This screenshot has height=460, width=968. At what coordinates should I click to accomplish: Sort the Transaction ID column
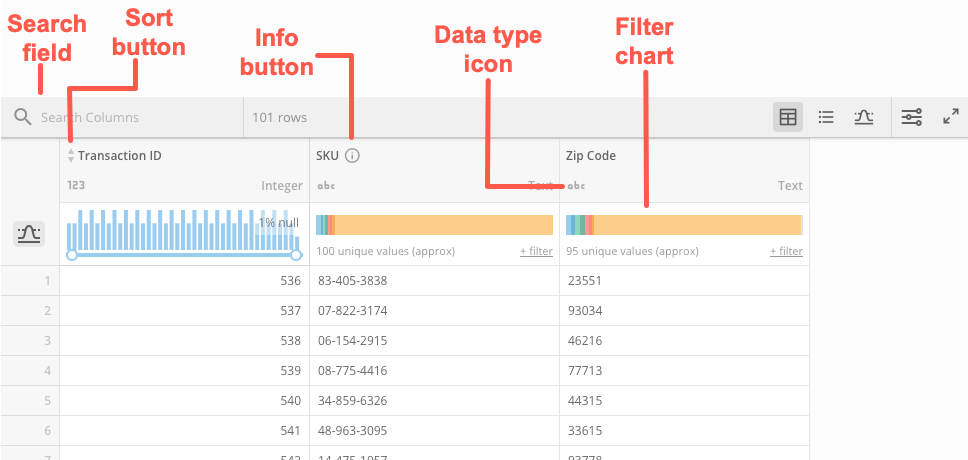70,156
